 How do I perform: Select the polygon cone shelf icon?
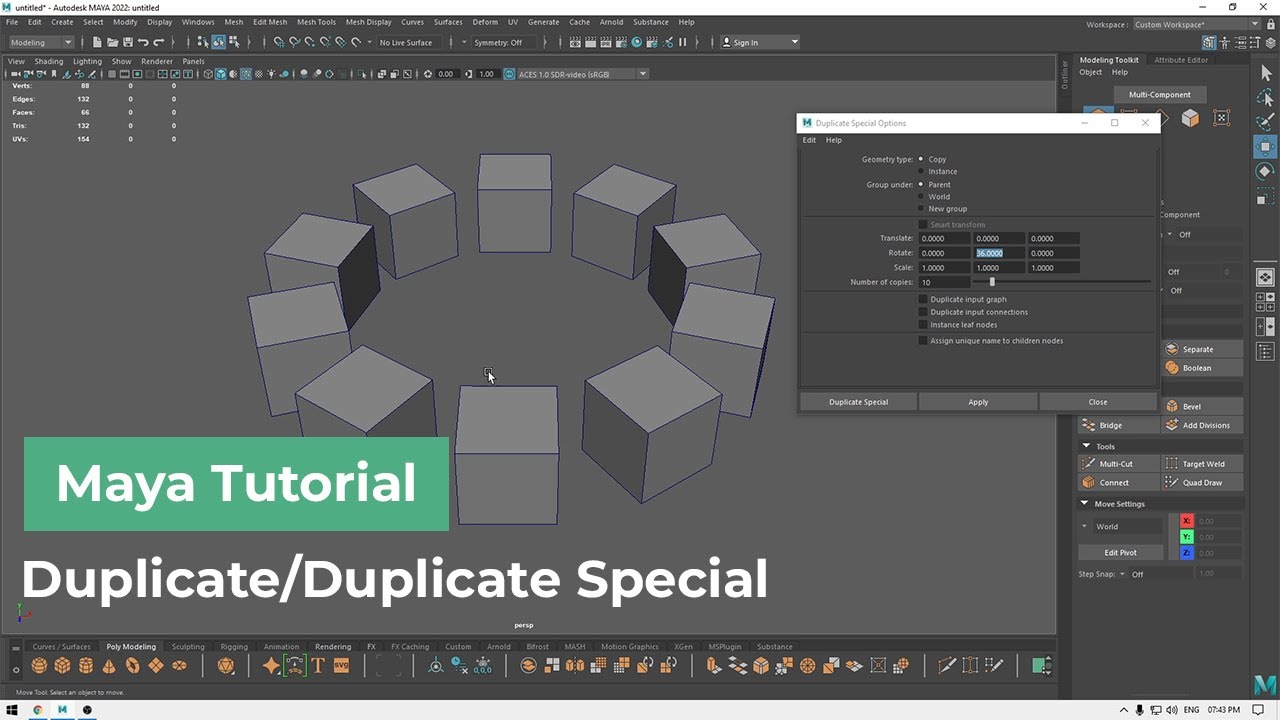(109, 665)
